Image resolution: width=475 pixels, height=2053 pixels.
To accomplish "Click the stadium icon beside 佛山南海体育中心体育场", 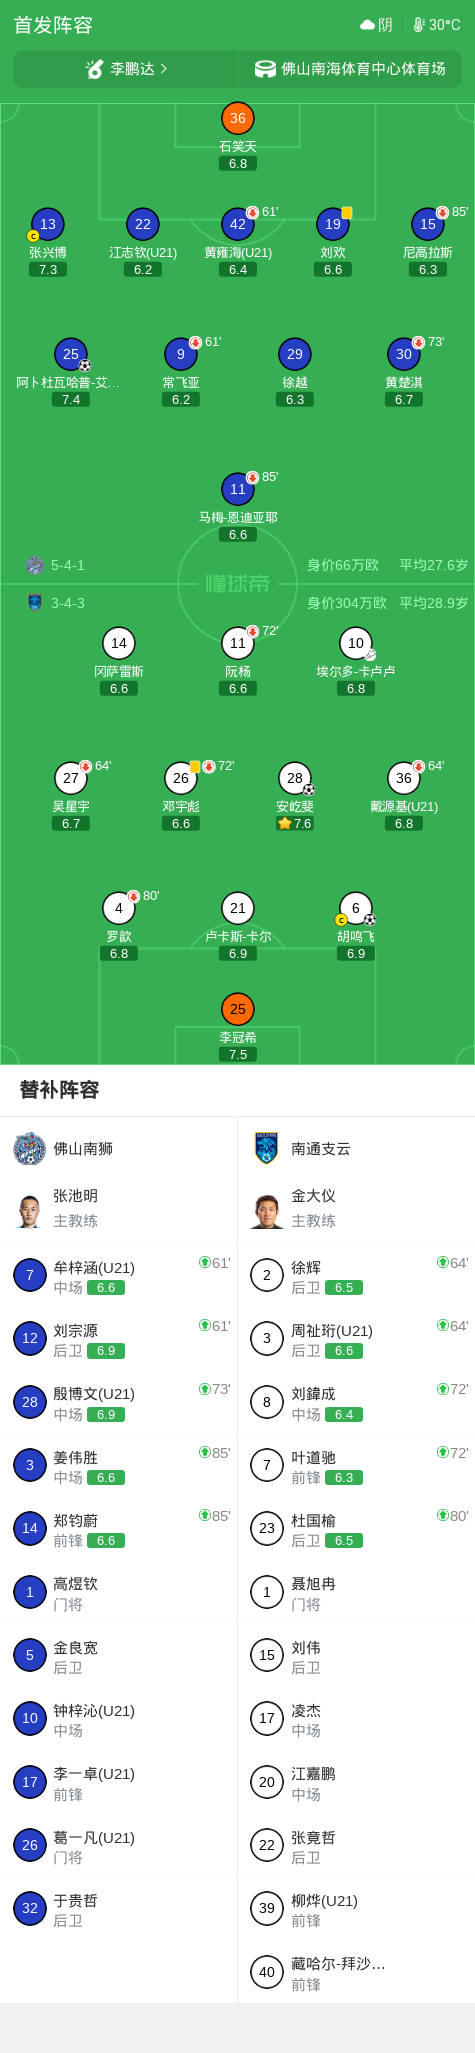I will (265, 69).
